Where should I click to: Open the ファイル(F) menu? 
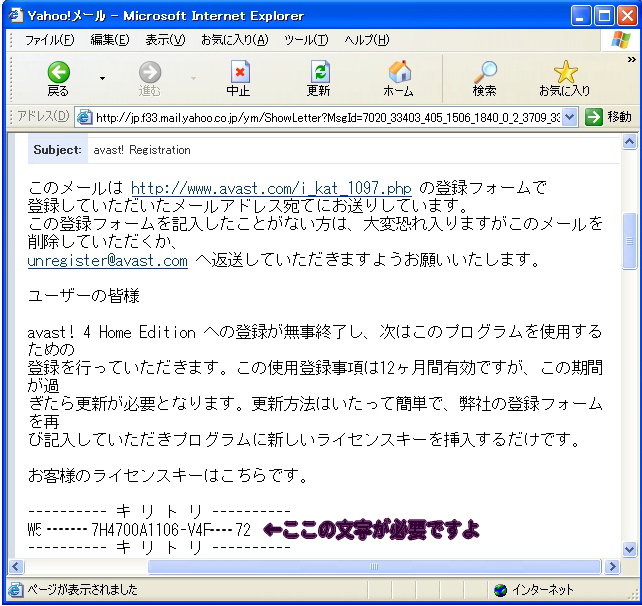coord(50,40)
